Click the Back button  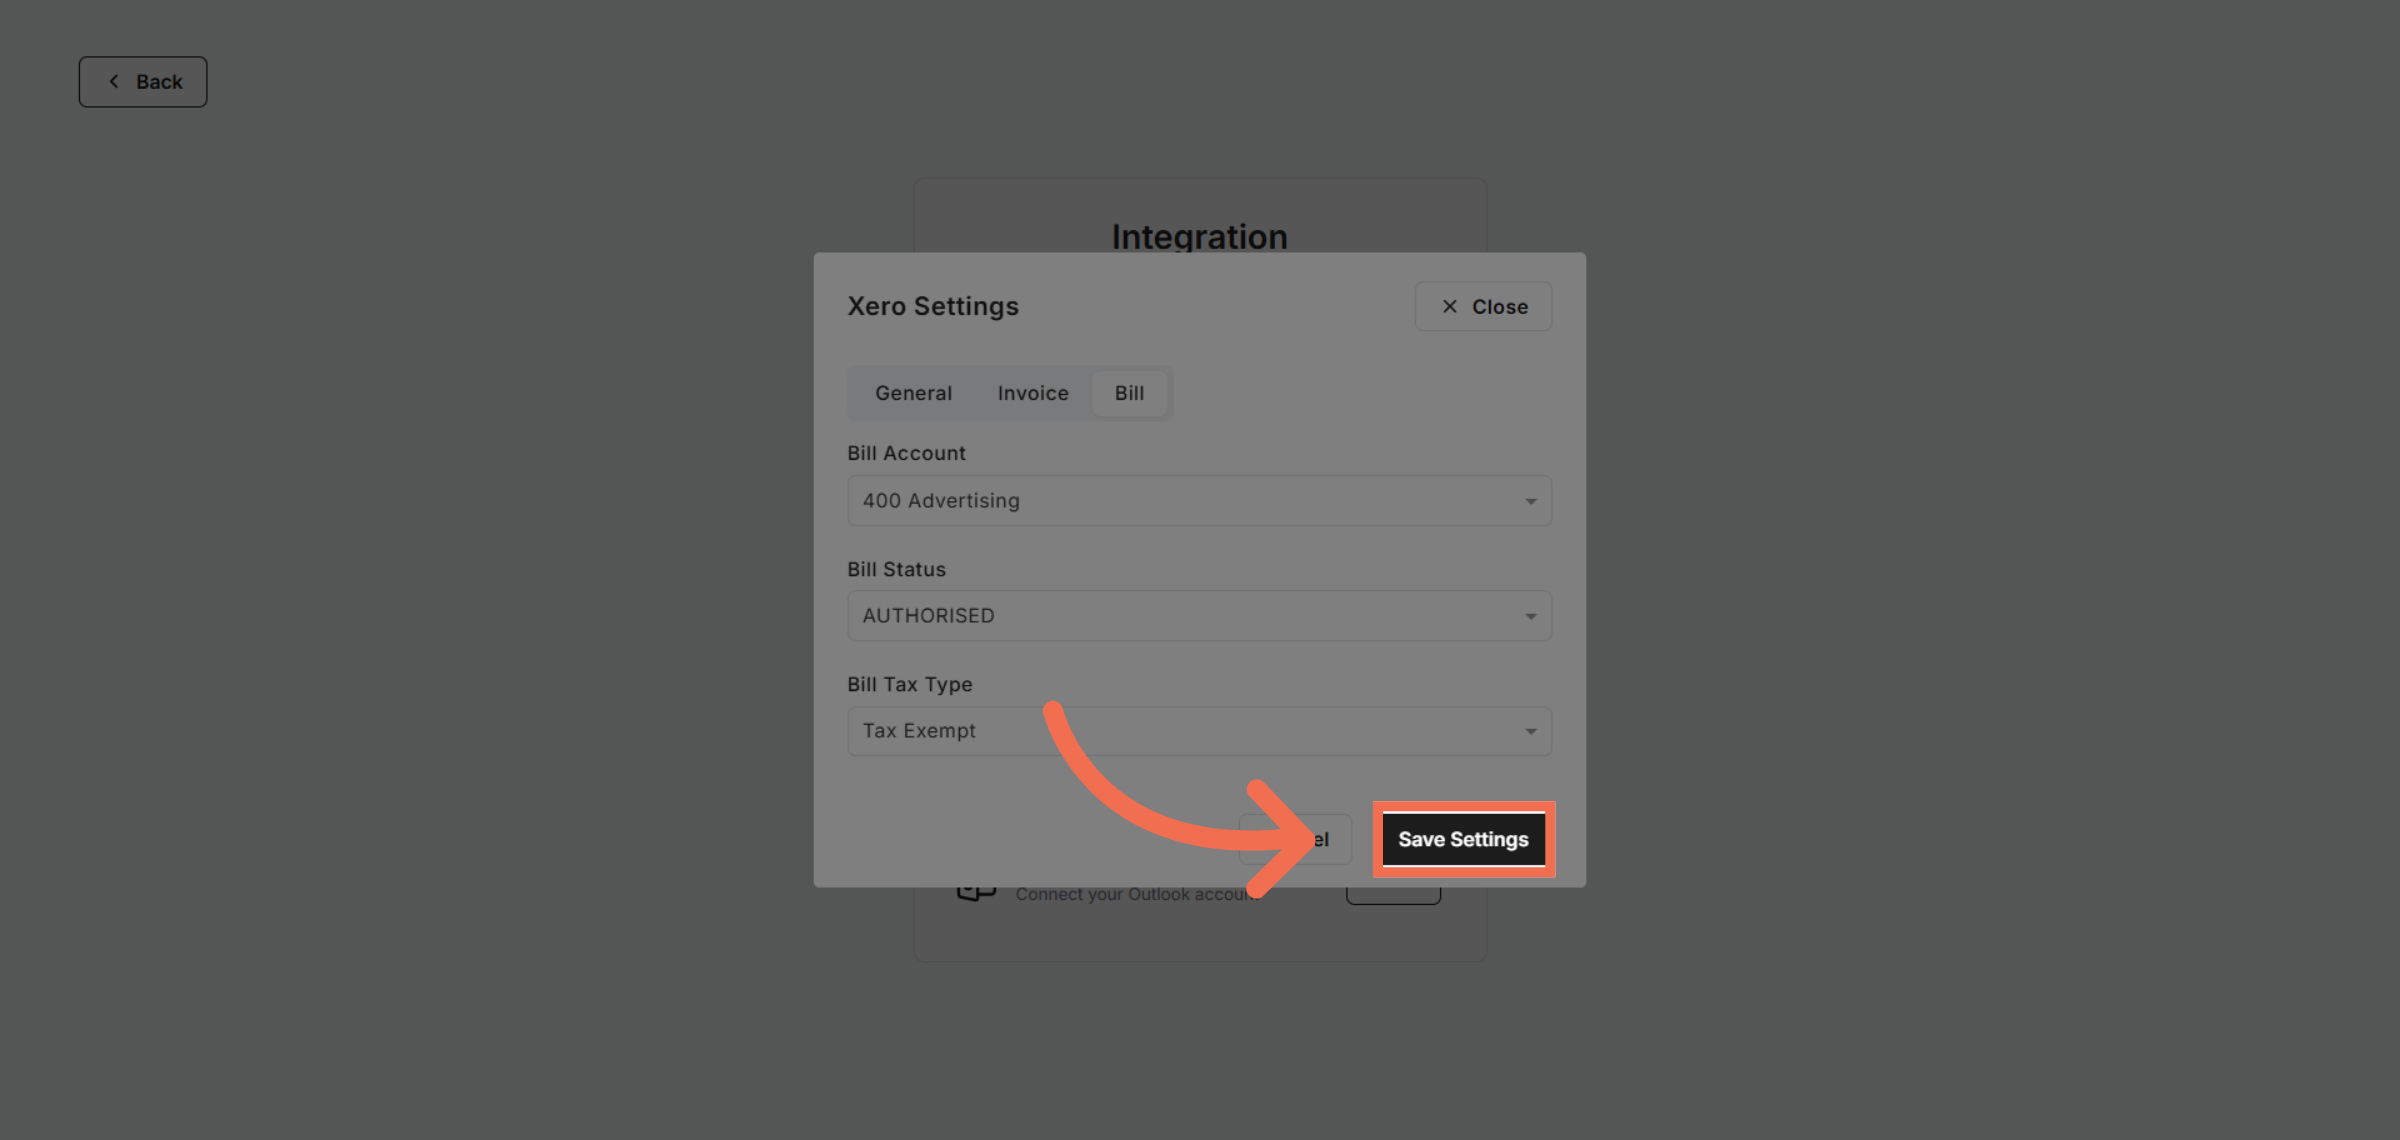pyautogui.click(x=143, y=81)
